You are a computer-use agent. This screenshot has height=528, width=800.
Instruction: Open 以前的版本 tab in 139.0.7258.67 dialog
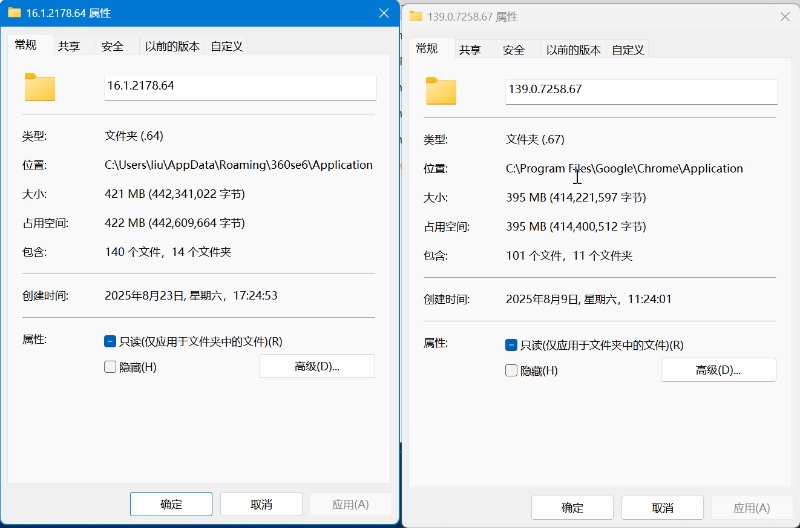[573, 50]
